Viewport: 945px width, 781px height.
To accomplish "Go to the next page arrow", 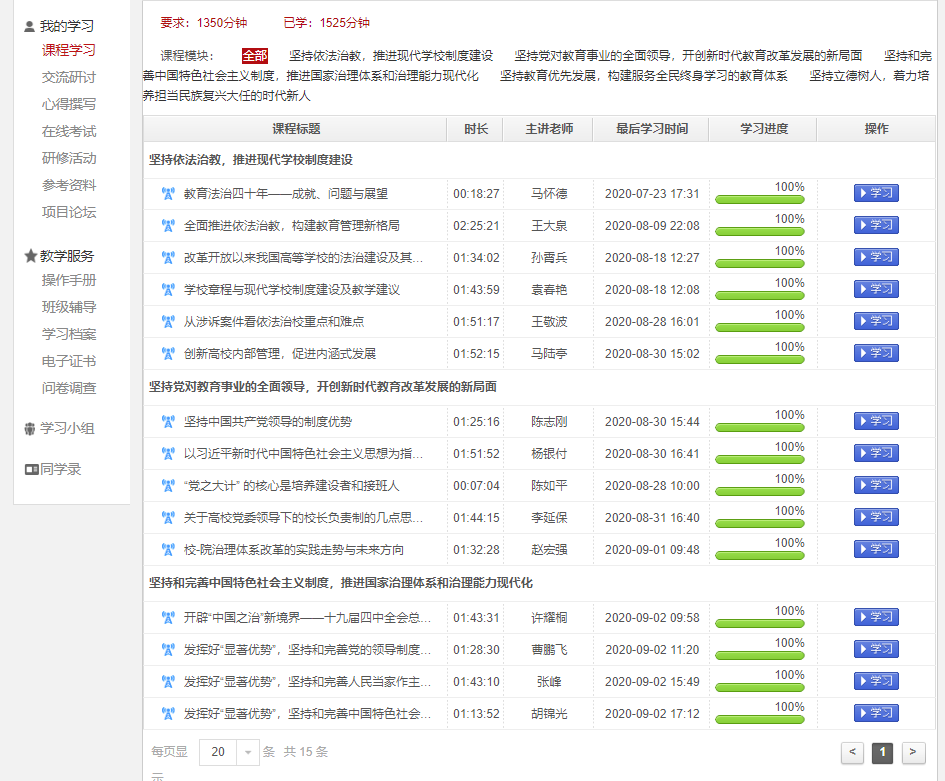I will (913, 752).
